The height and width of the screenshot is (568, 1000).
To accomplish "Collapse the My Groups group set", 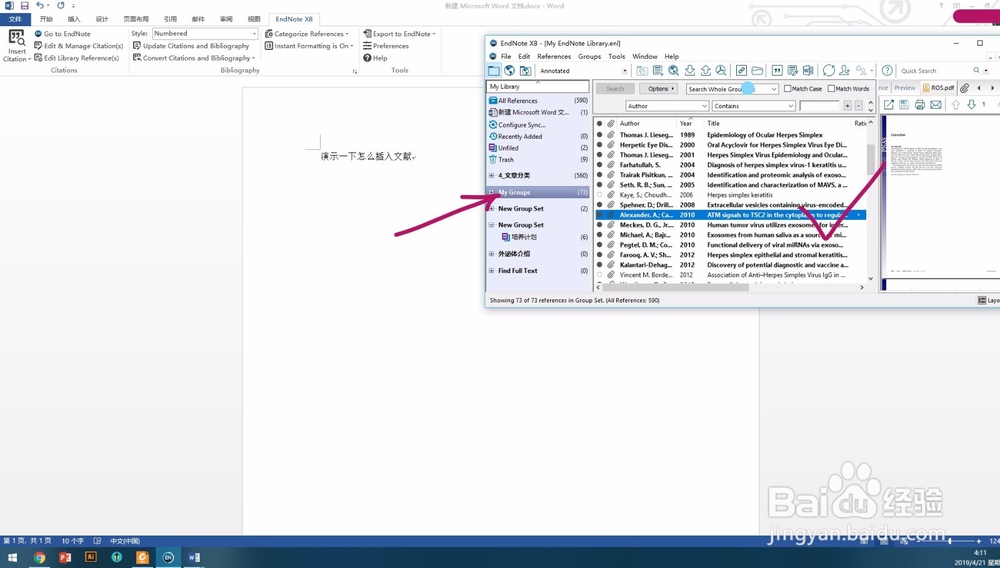I will [x=491, y=192].
